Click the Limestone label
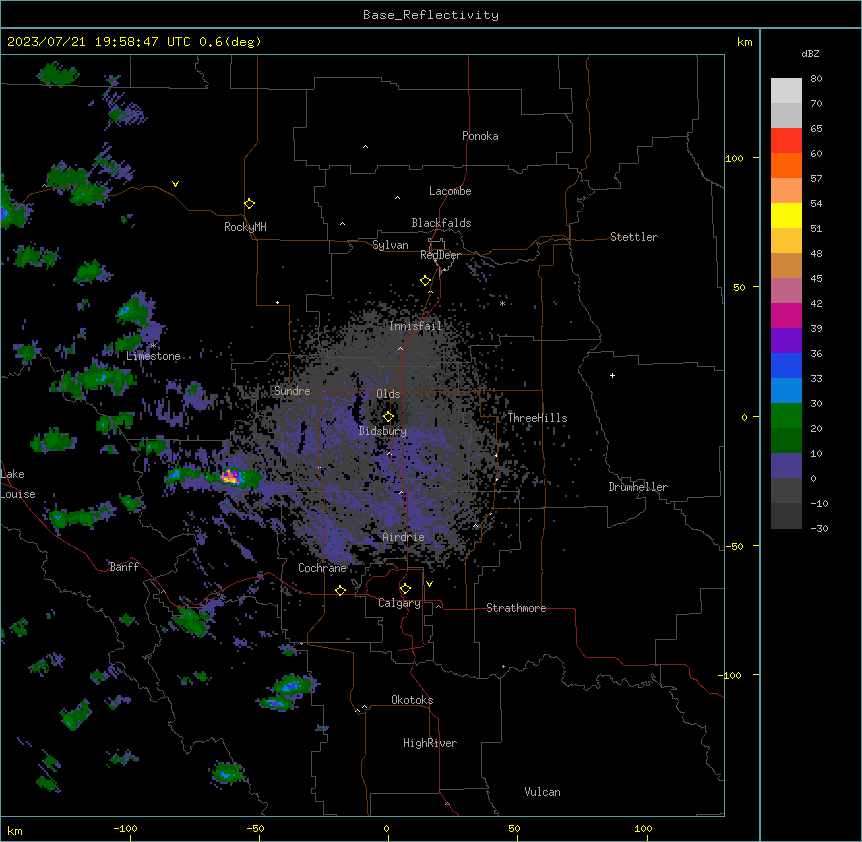 point(153,356)
